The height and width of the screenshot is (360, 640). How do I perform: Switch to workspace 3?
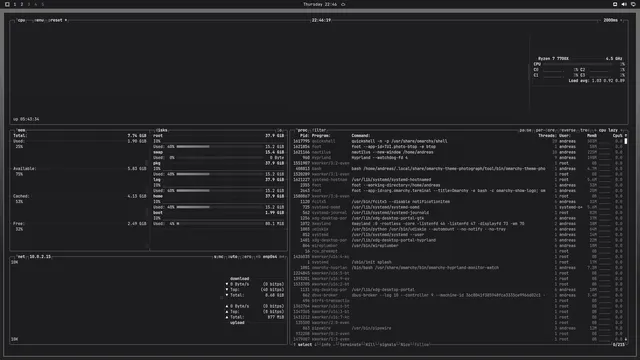(29, 4)
